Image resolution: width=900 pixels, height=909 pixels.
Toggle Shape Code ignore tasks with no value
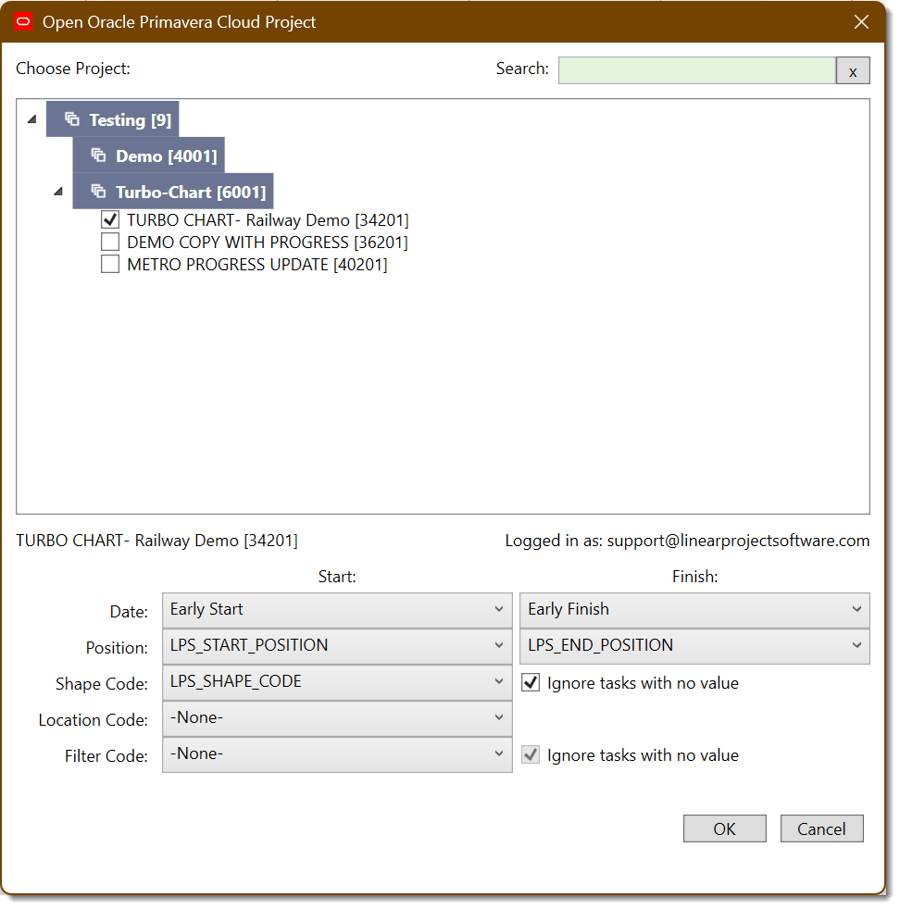[x=531, y=683]
